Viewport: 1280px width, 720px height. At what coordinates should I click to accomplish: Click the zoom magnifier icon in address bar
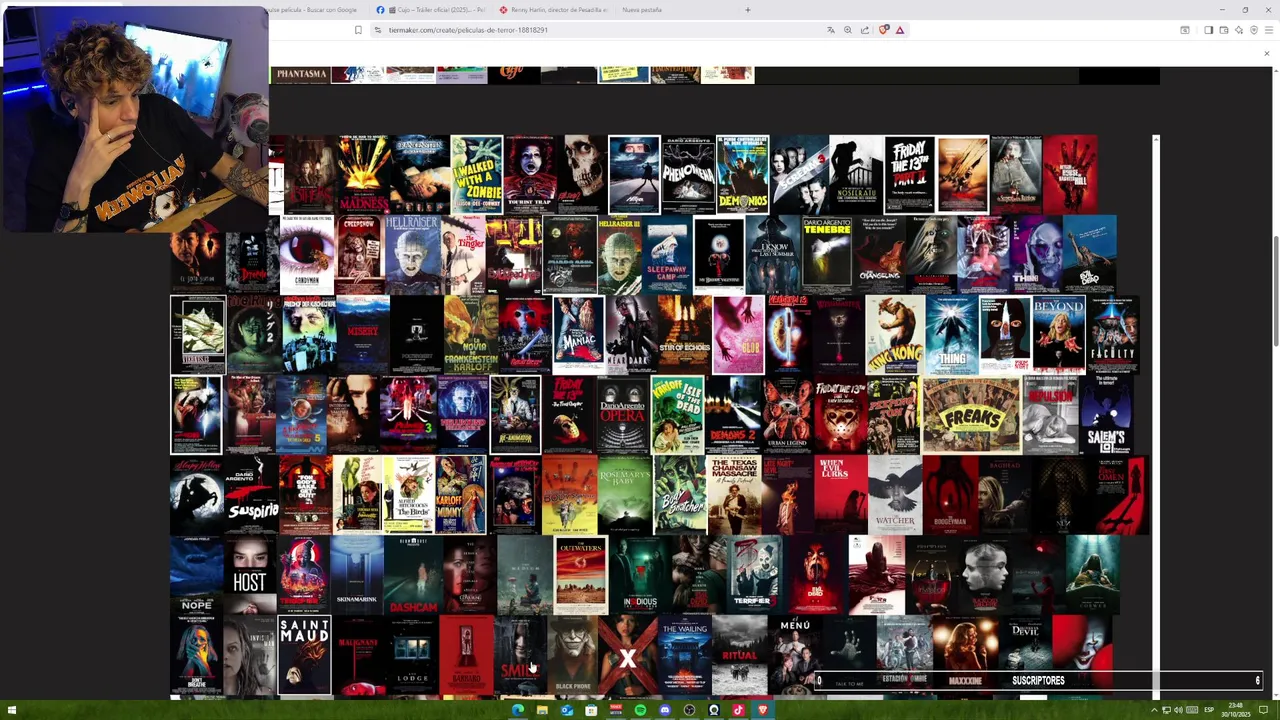(x=848, y=30)
